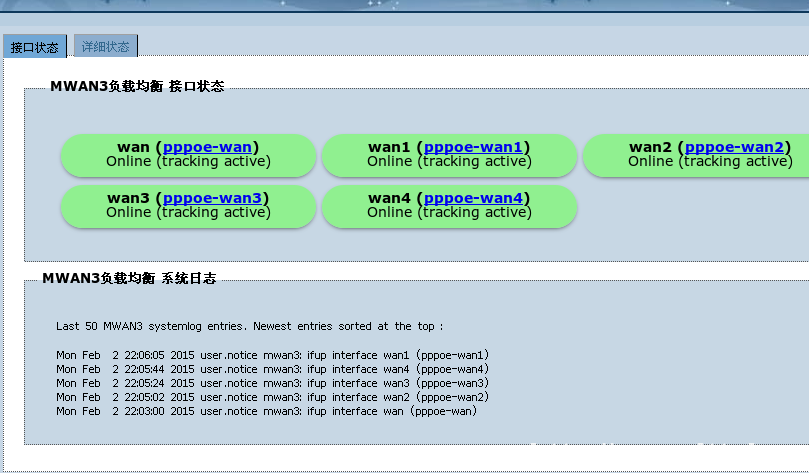
Task: Switch to the 接口状态 tab
Action: pos(35,47)
